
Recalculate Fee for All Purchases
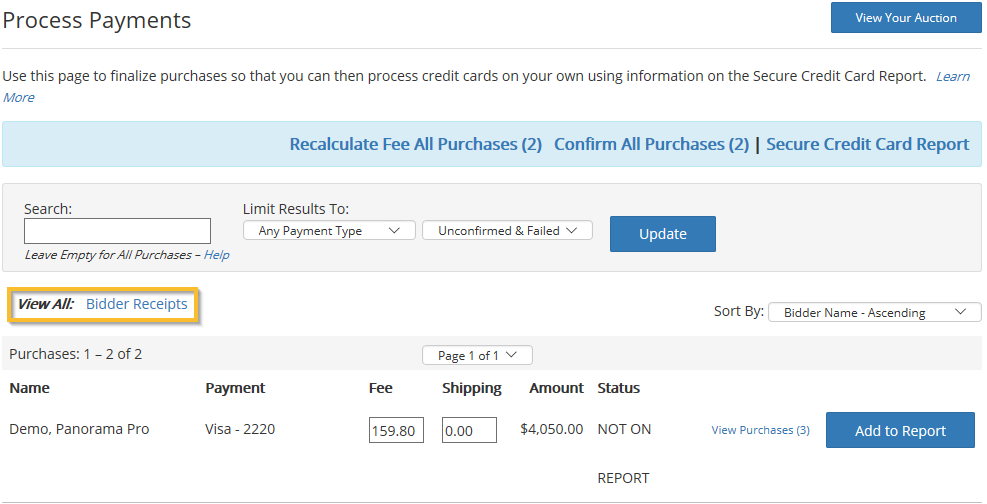pyautogui.click(x=415, y=144)
